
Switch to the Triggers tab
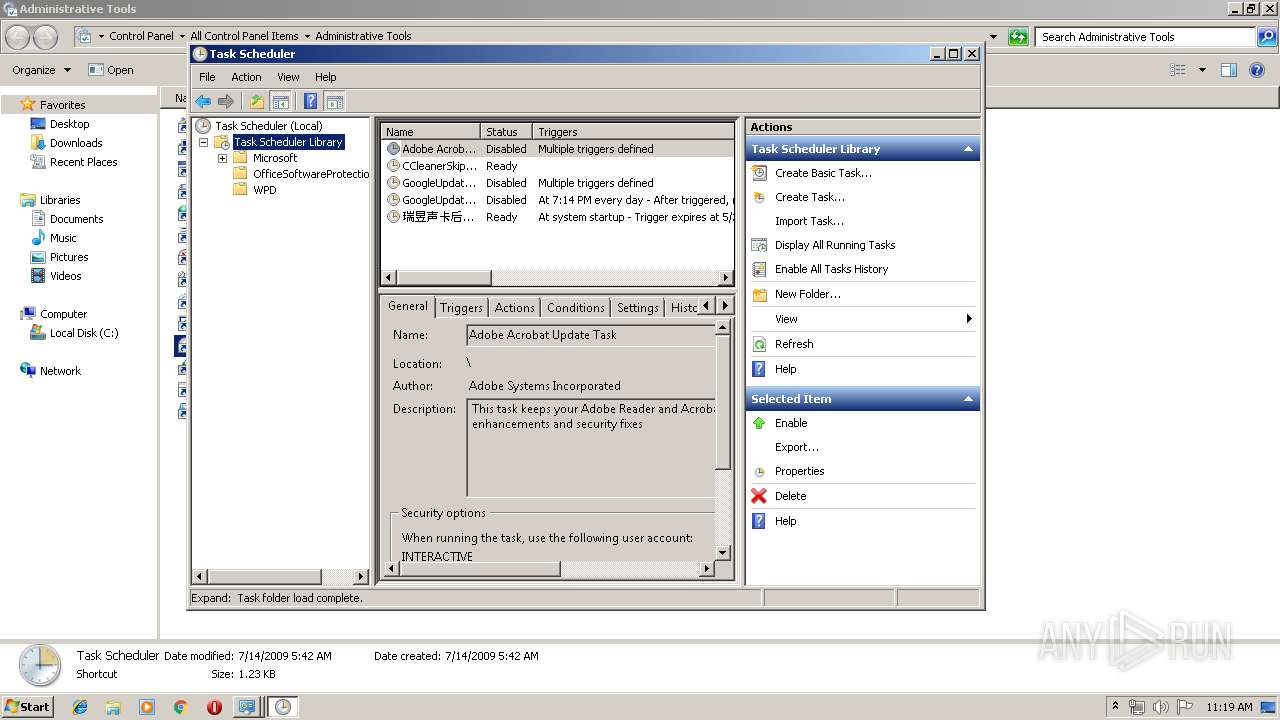(461, 308)
